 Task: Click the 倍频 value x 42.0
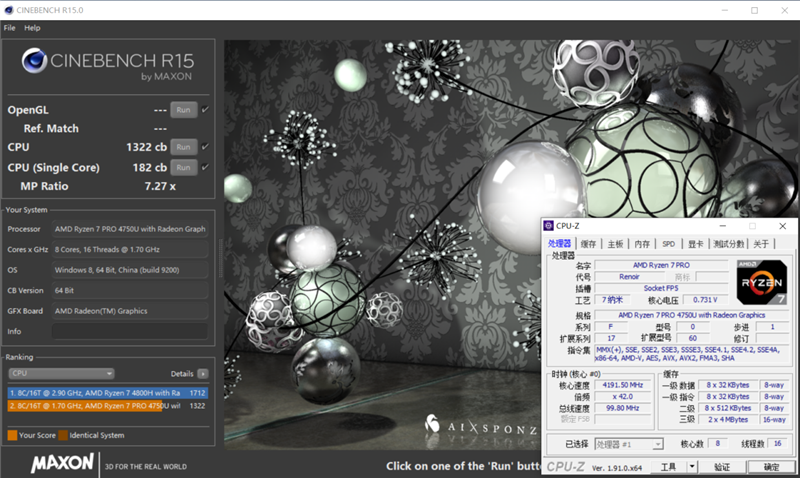[x=623, y=396]
